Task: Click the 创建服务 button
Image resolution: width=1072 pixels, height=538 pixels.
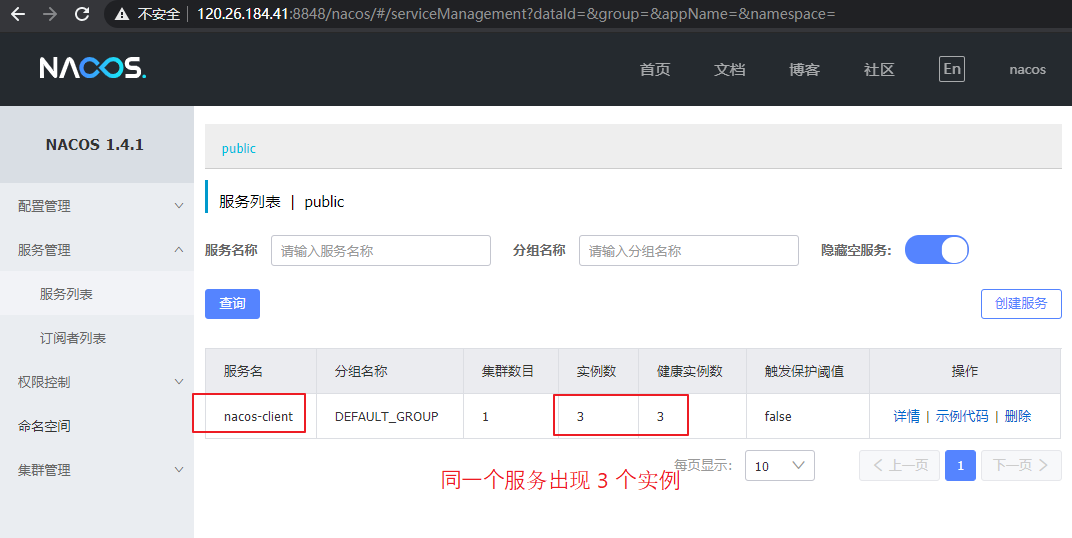Action: [1021, 304]
